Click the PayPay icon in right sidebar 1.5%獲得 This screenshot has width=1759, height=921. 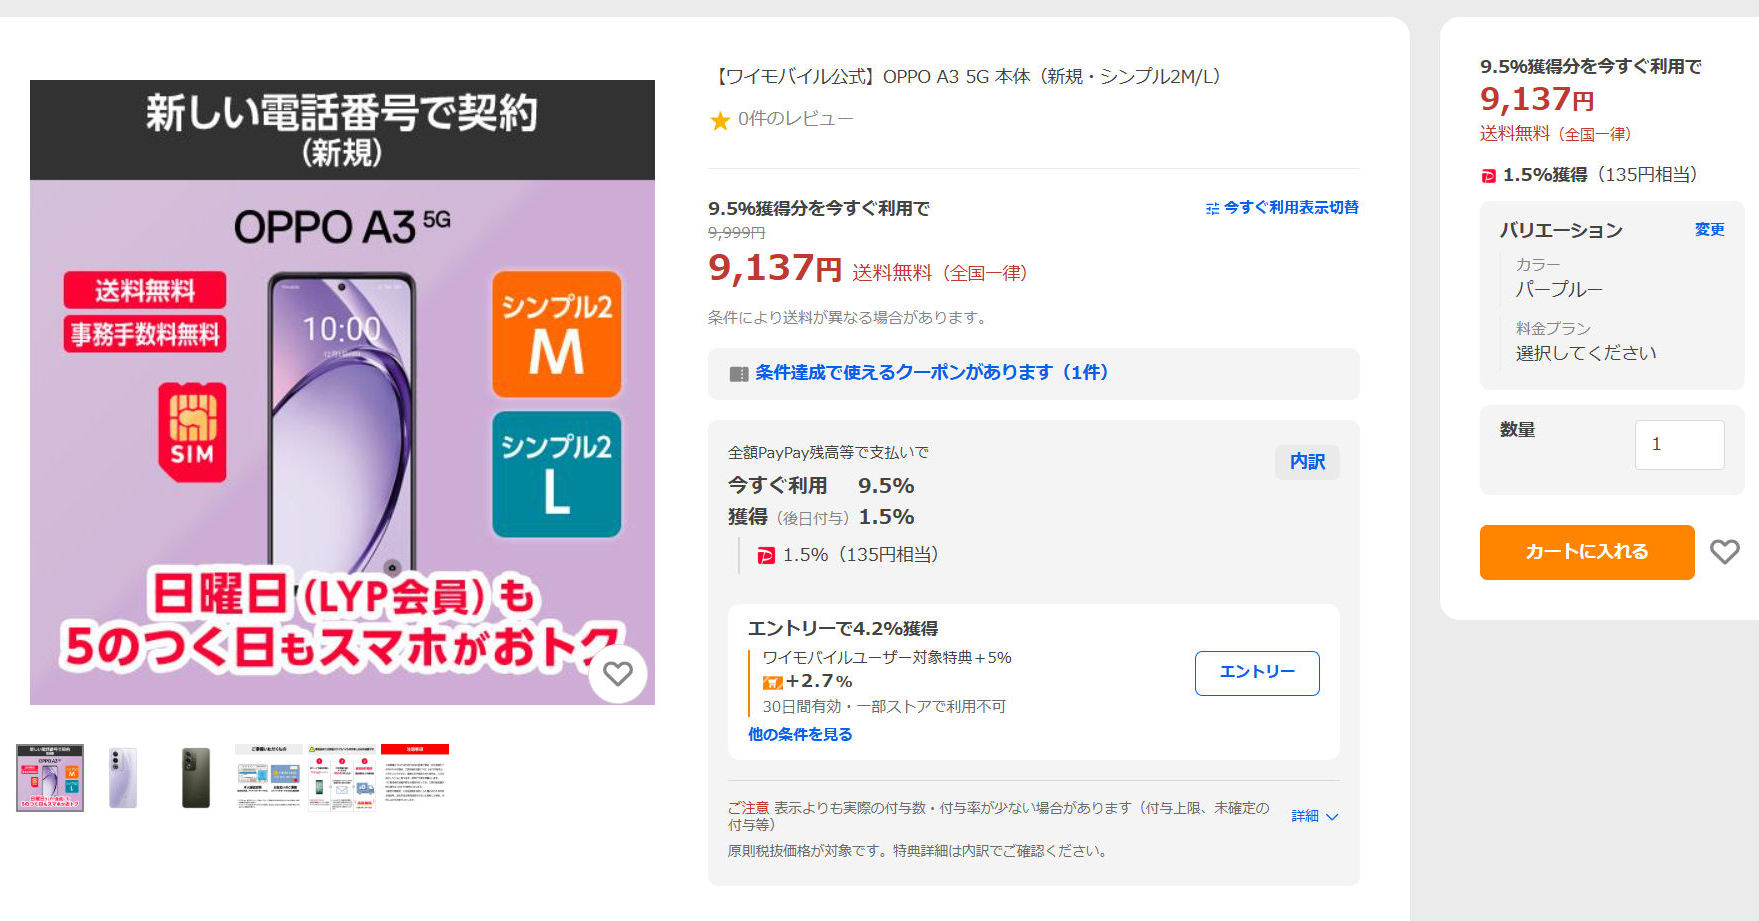(x=1488, y=176)
